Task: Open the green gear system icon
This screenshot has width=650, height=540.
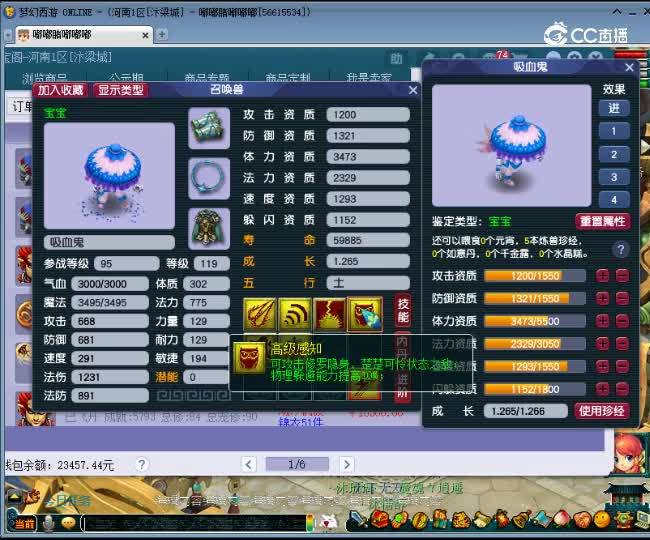Action: coord(623,519)
